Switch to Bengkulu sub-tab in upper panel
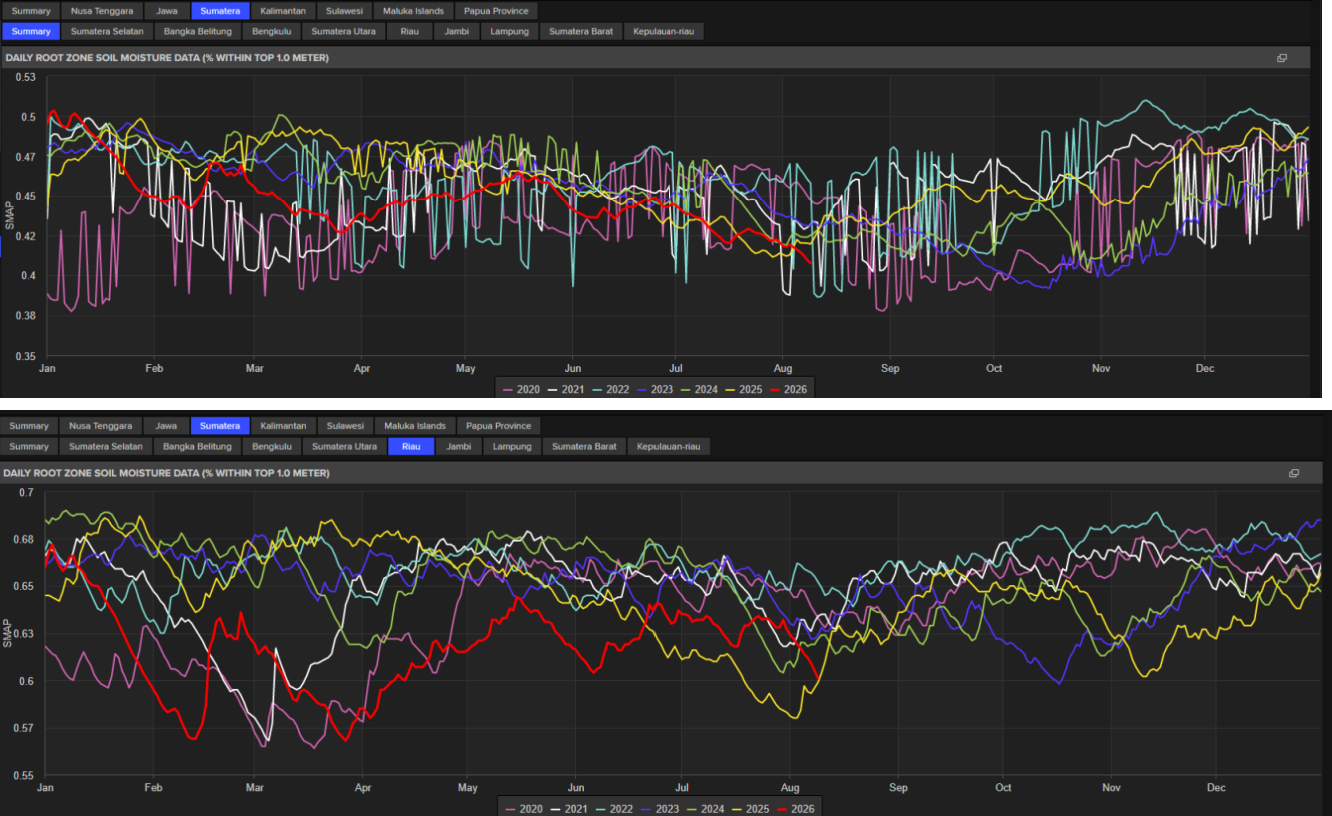1332x816 pixels. point(271,31)
